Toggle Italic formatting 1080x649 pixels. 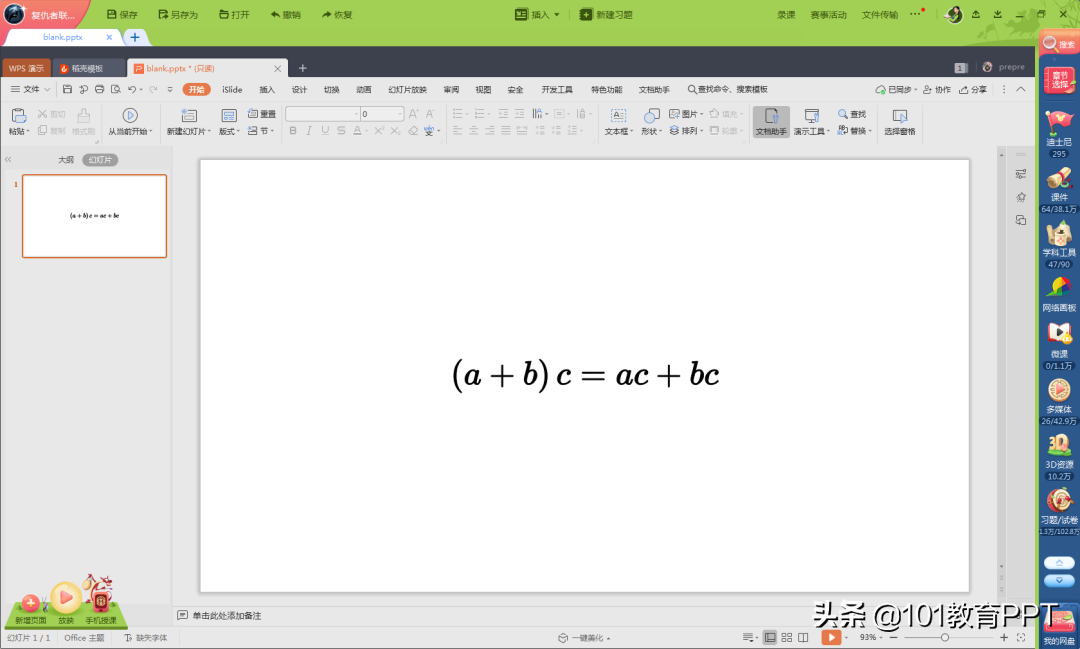coord(309,130)
